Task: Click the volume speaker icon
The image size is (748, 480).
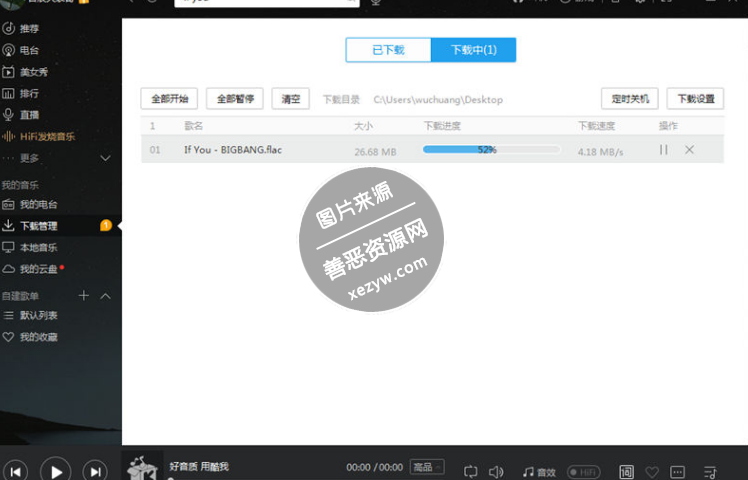Action: coord(497,471)
